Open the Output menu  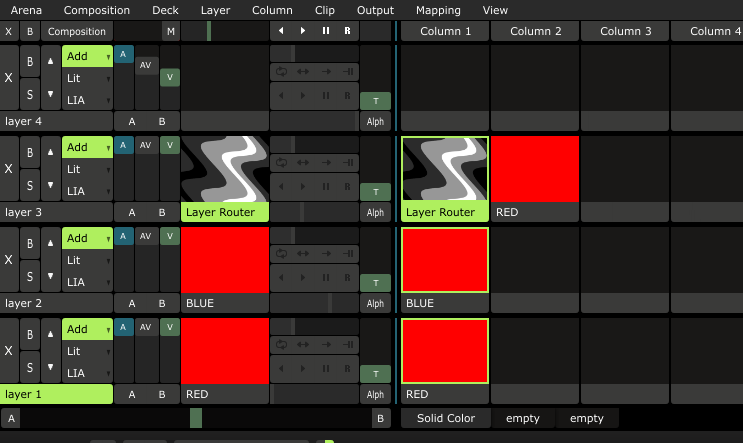tap(375, 10)
